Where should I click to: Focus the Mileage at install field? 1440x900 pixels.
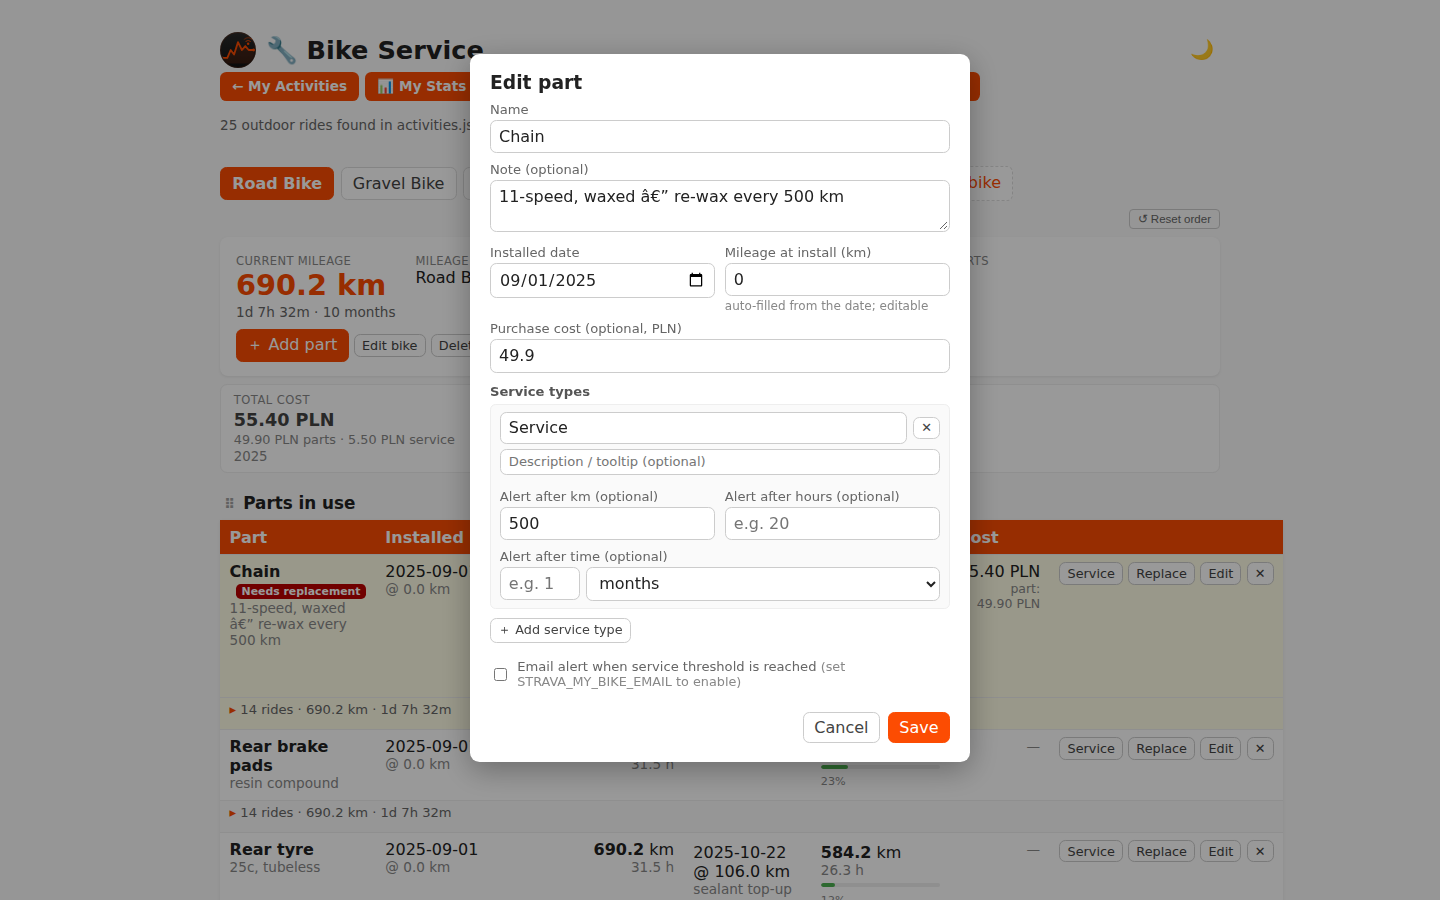[x=837, y=280]
